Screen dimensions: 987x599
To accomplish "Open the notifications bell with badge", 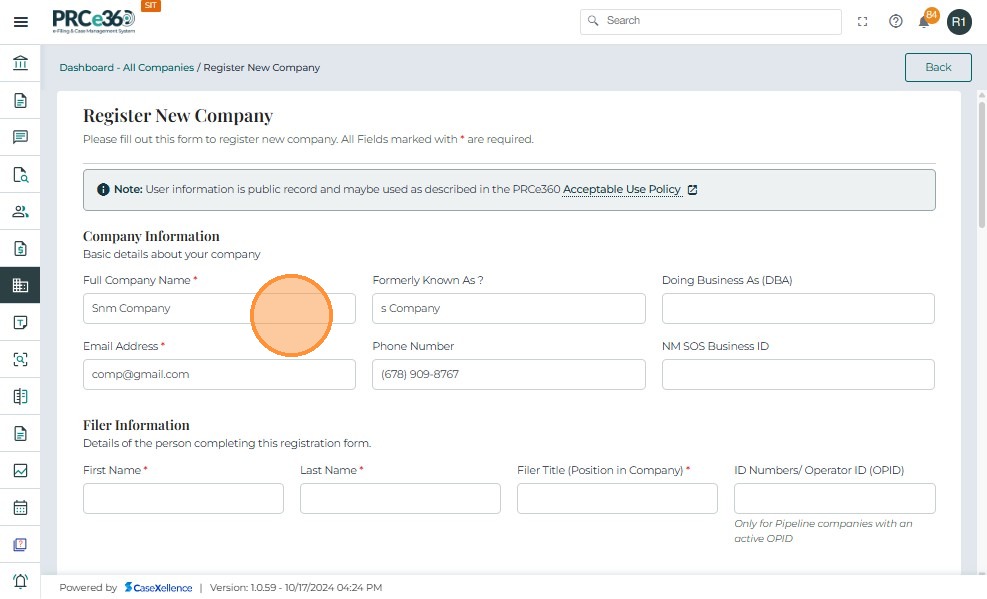I will 925,21.
